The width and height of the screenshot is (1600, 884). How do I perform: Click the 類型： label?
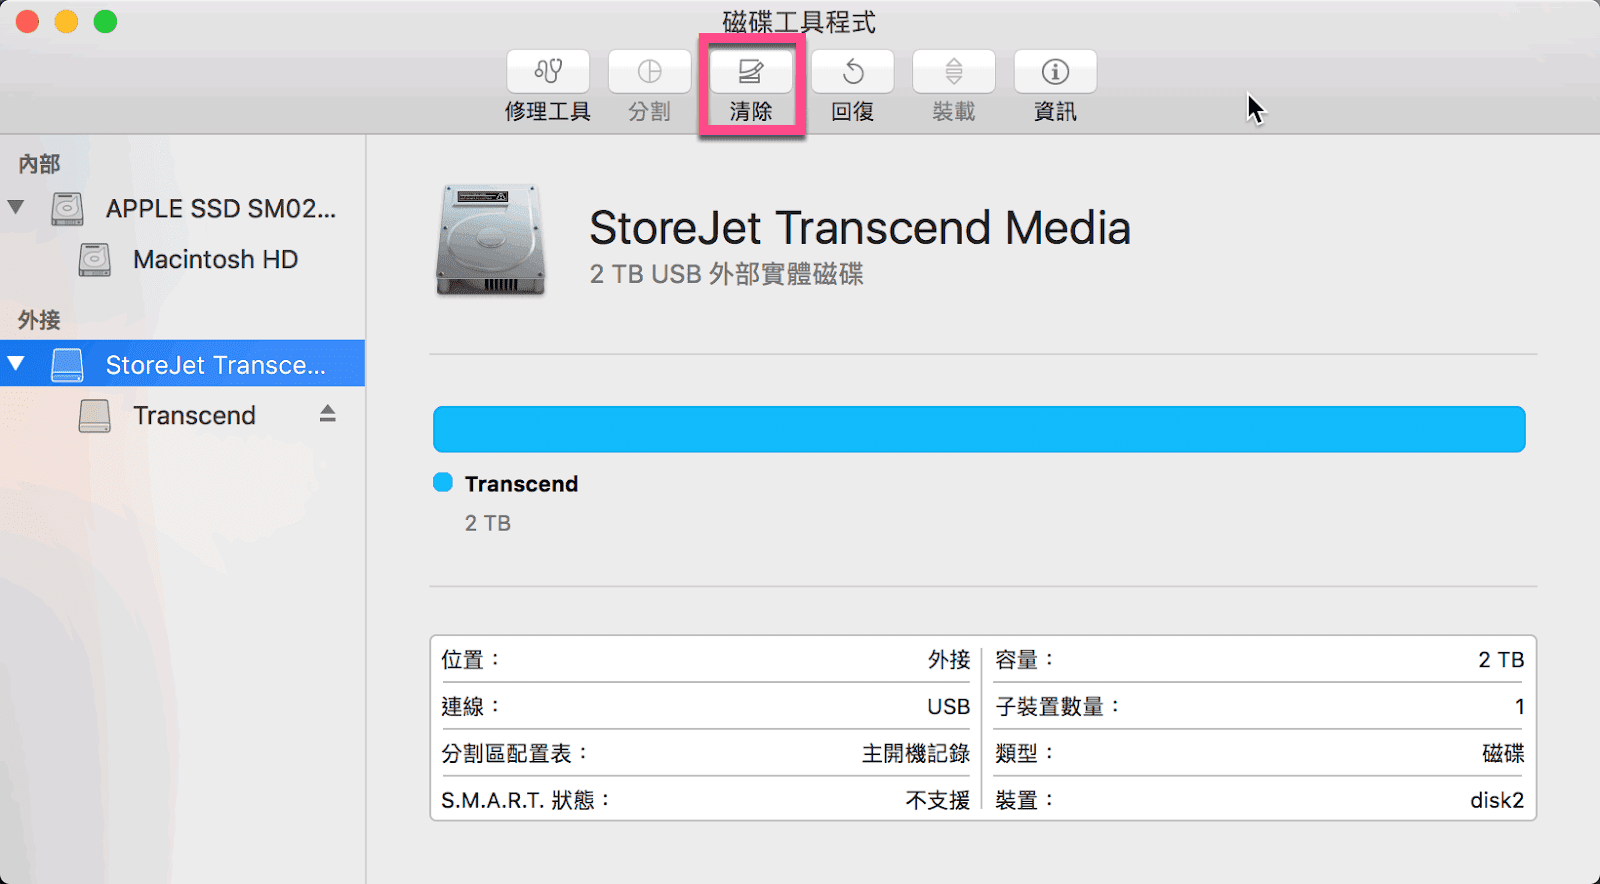coord(1025,754)
